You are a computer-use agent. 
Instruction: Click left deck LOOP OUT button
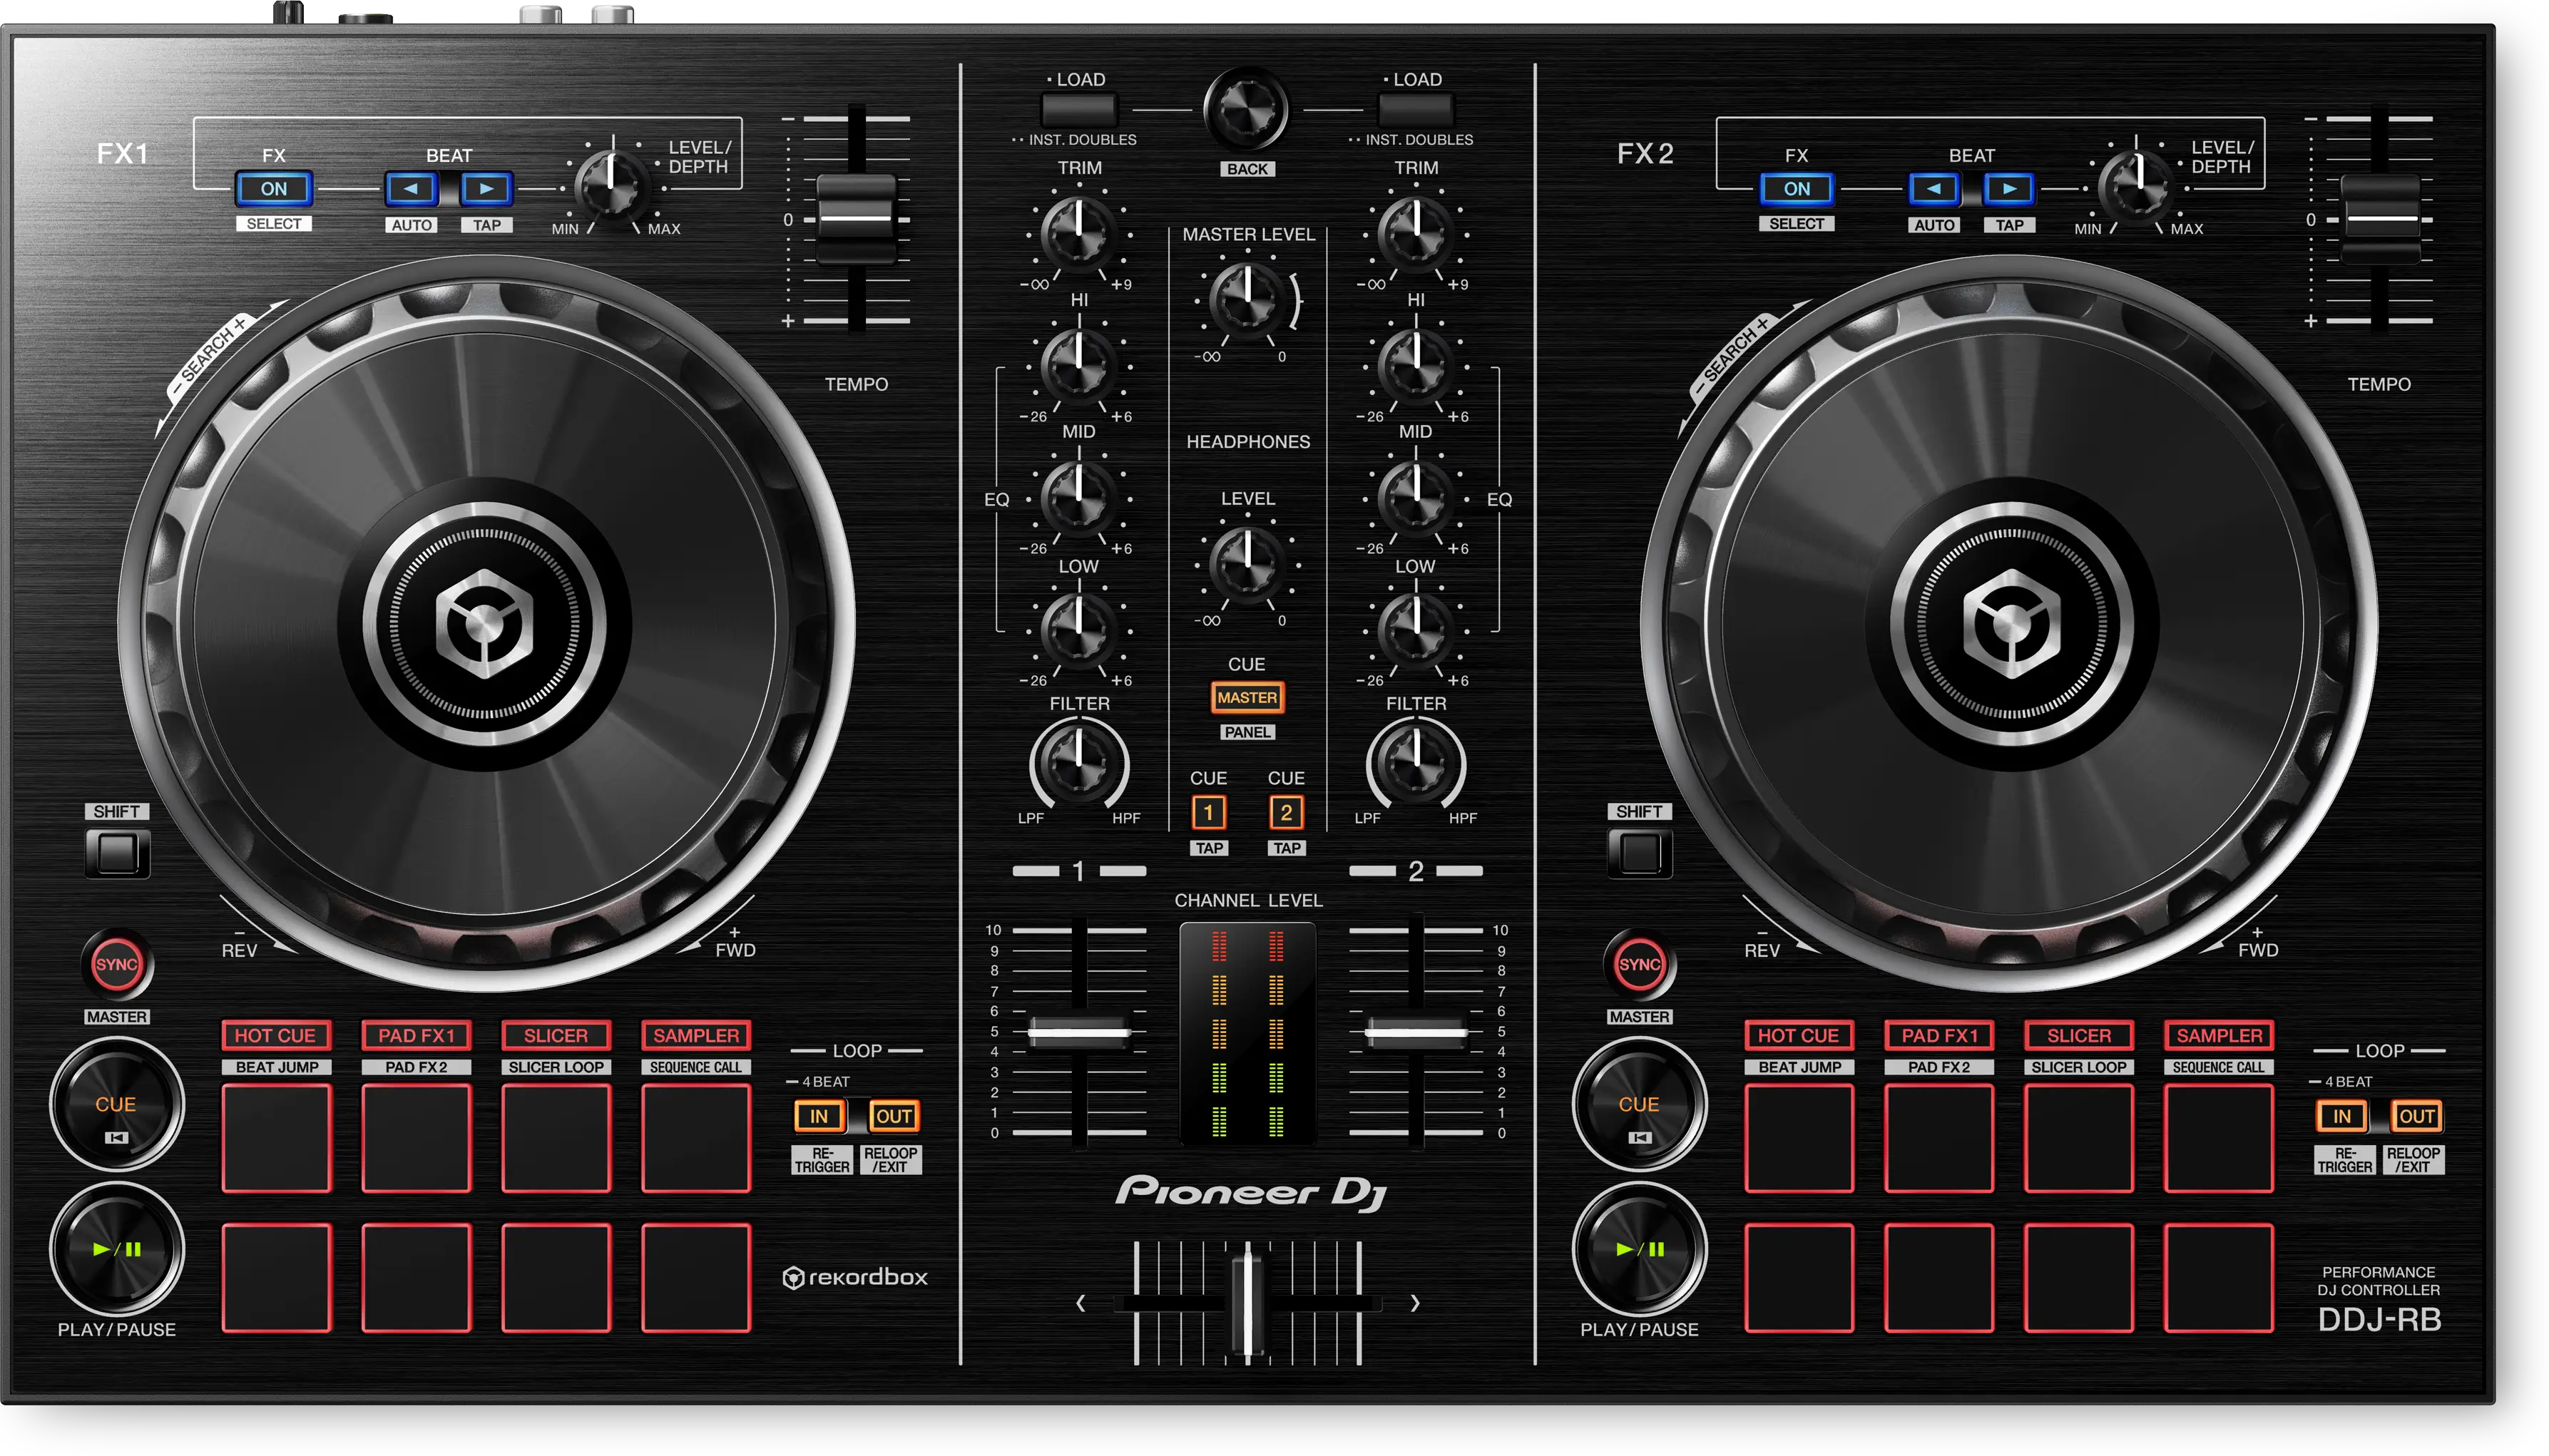pyautogui.click(x=894, y=1117)
